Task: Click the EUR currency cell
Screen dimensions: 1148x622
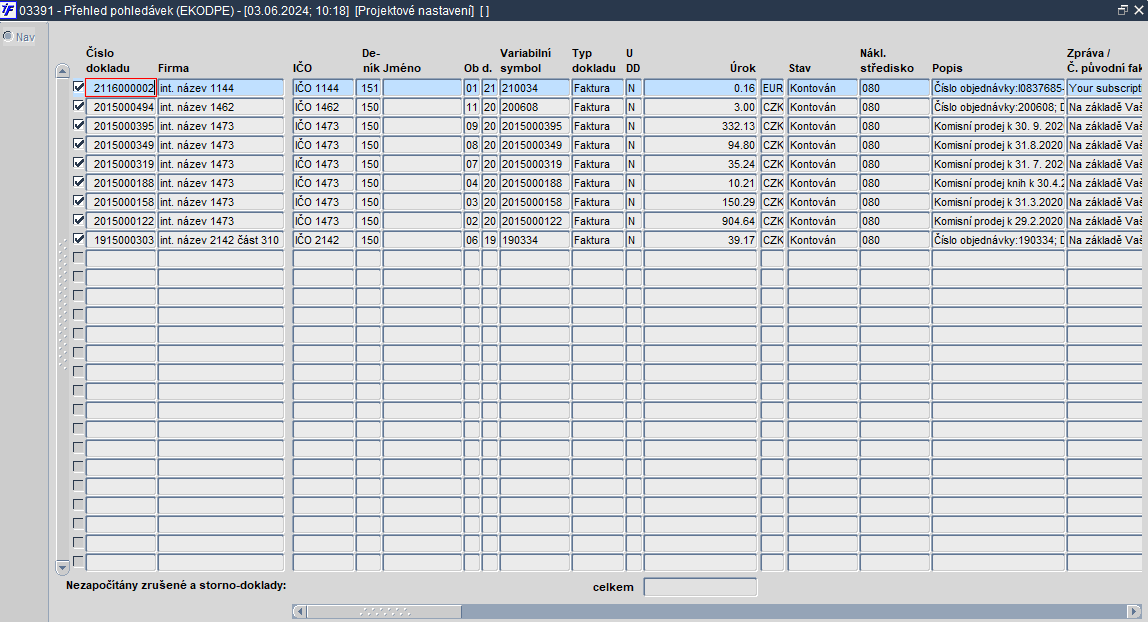Action: pyautogui.click(x=772, y=88)
